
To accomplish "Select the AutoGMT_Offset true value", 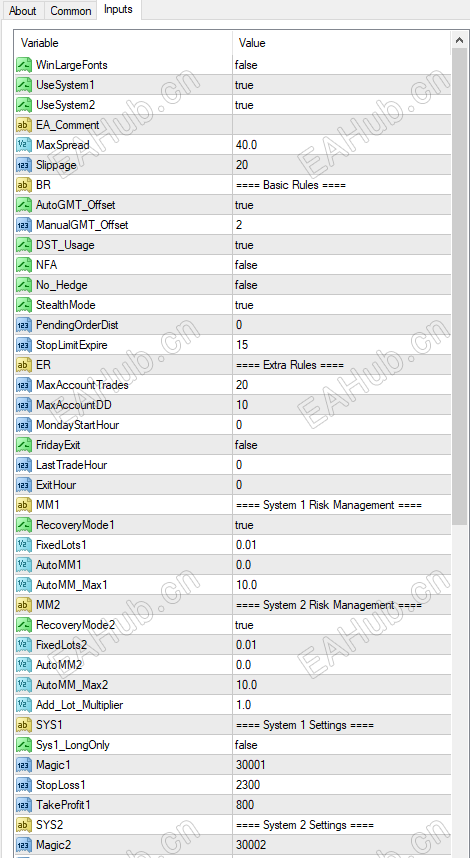I will 244,205.
